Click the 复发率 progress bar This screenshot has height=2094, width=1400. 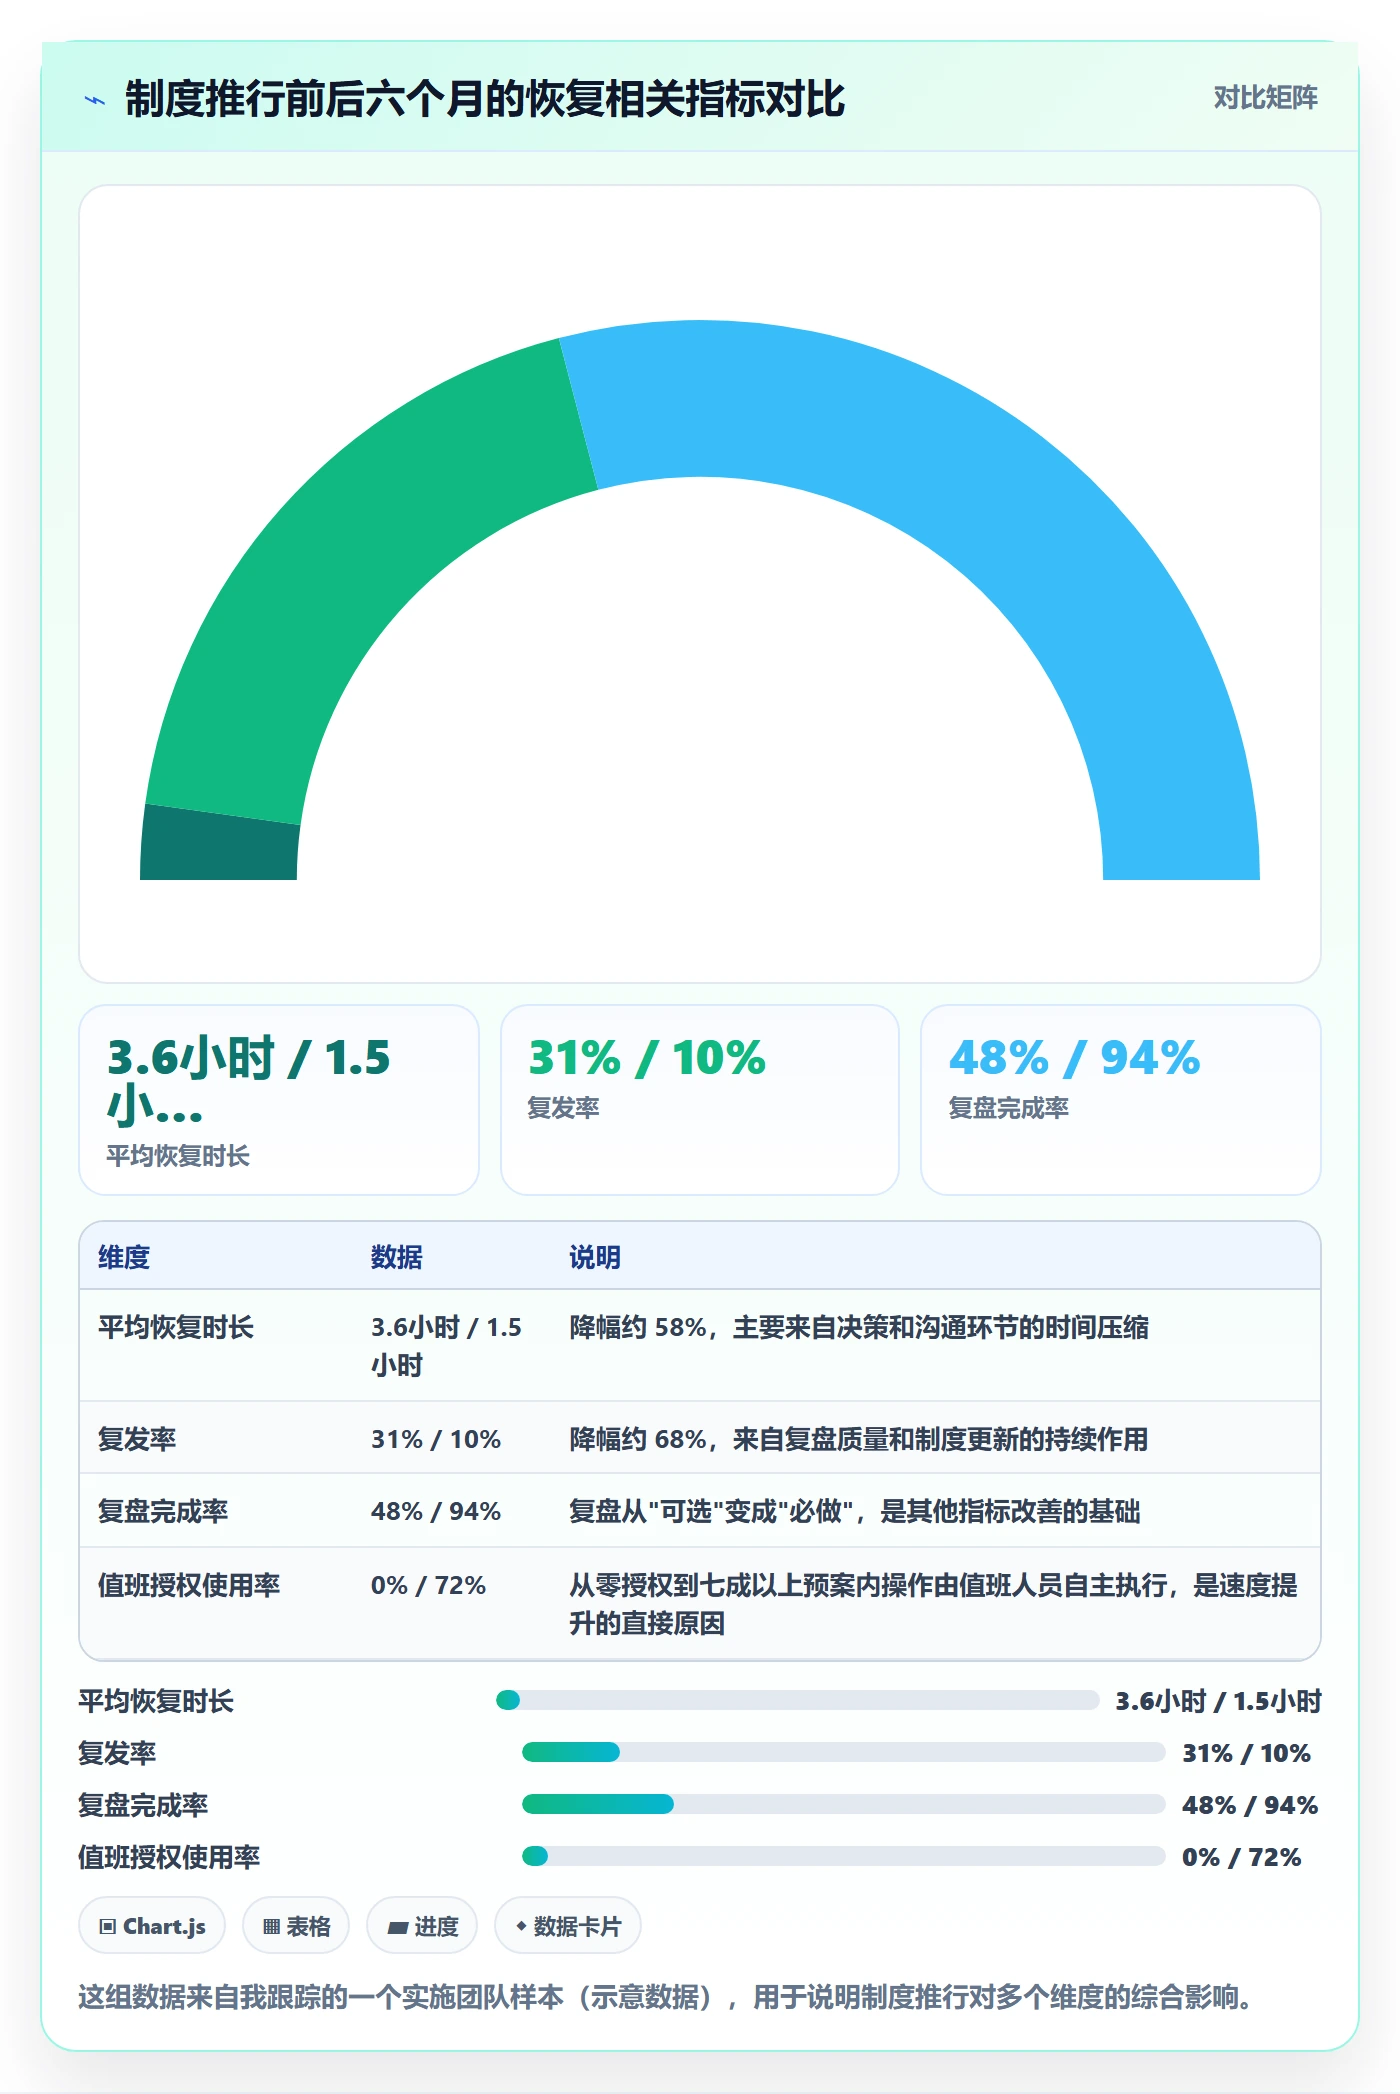[844, 1752]
